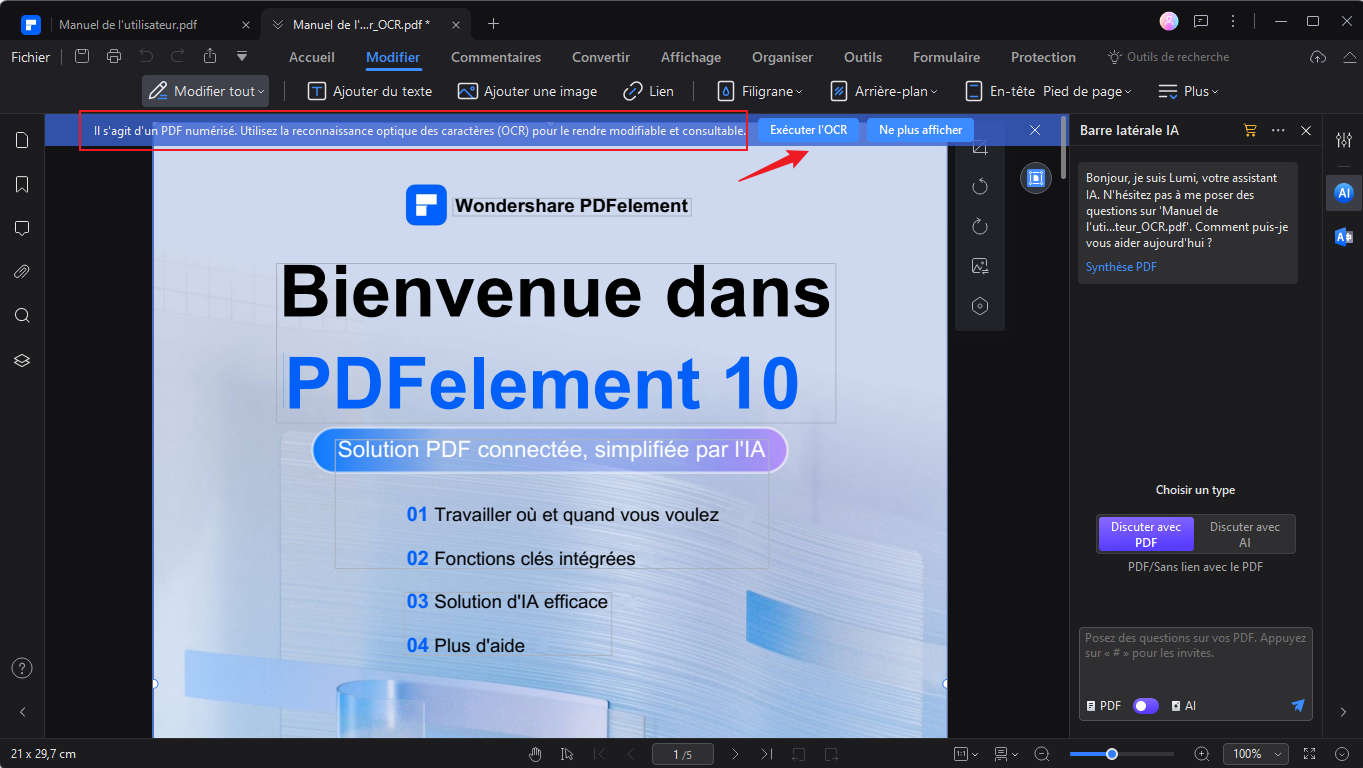Open the bookmarks panel icon
The width and height of the screenshot is (1363, 768).
[22, 184]
